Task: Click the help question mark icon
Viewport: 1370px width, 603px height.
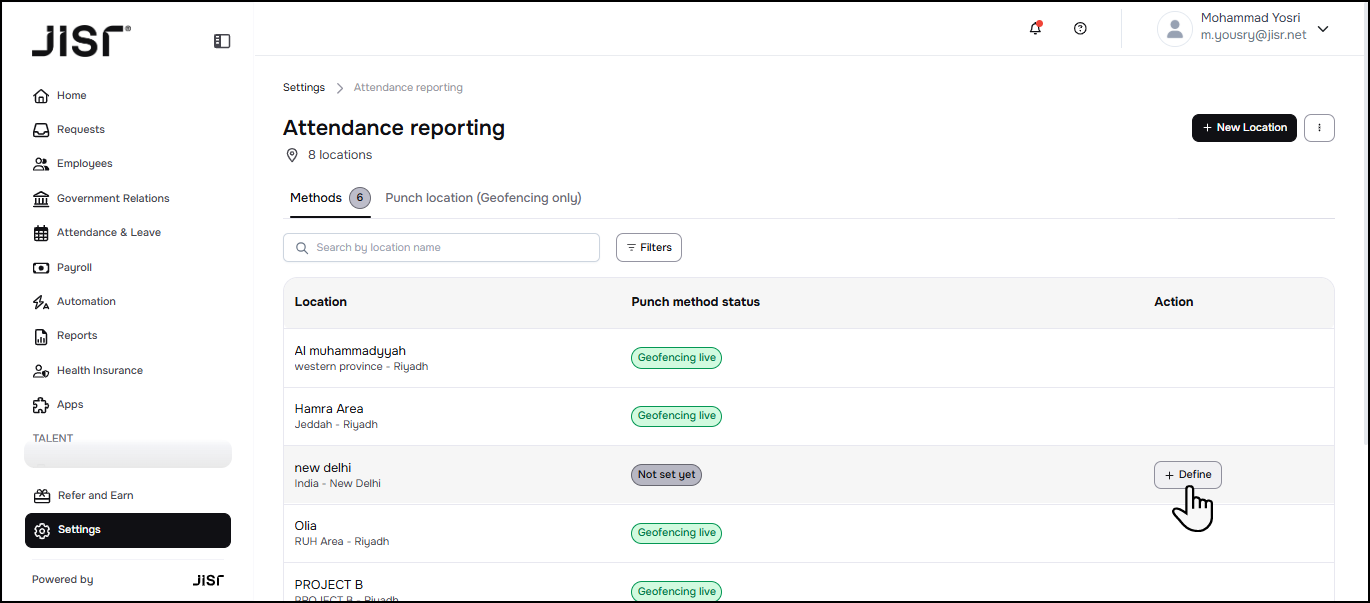Action: pos(1080,29)
